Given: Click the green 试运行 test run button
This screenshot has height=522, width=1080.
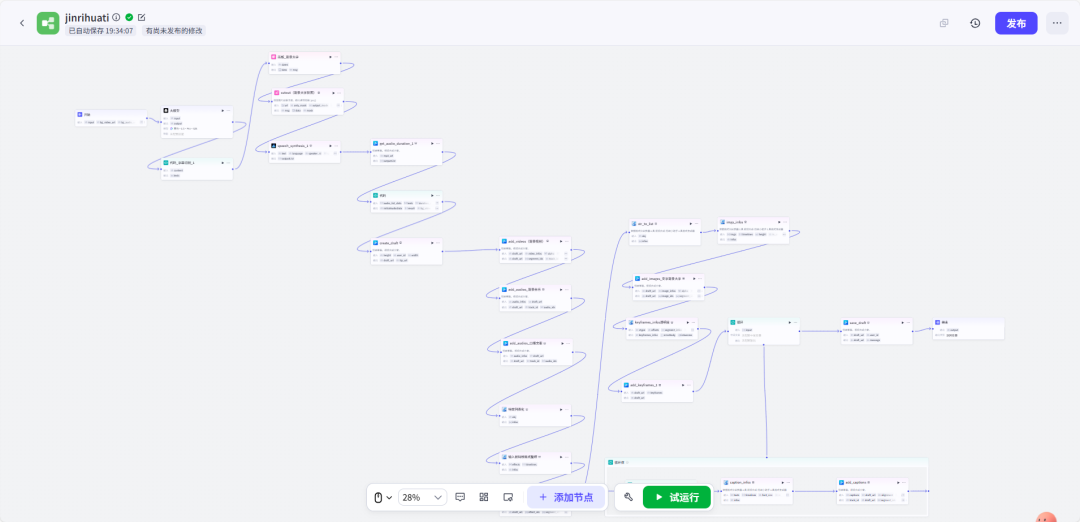Looking at the screenshot, I should tap(676, 497).
